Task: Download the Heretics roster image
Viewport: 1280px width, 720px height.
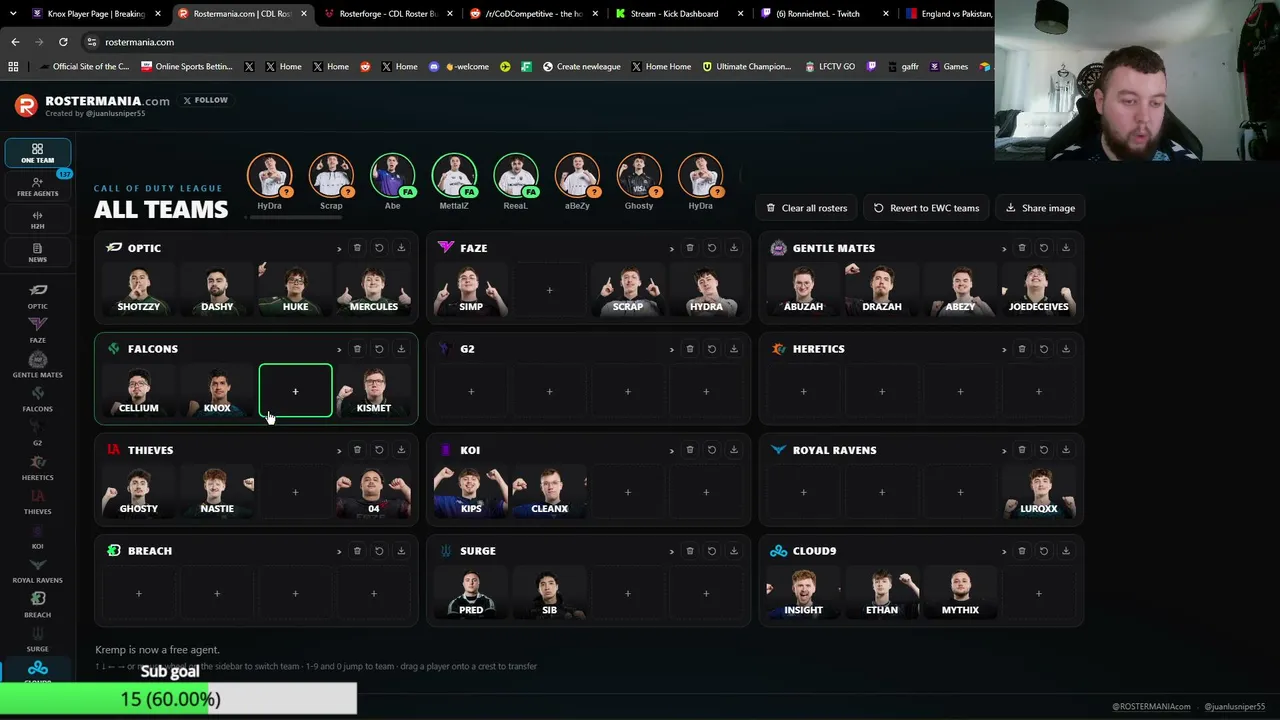Action: tap(1066, 349)
